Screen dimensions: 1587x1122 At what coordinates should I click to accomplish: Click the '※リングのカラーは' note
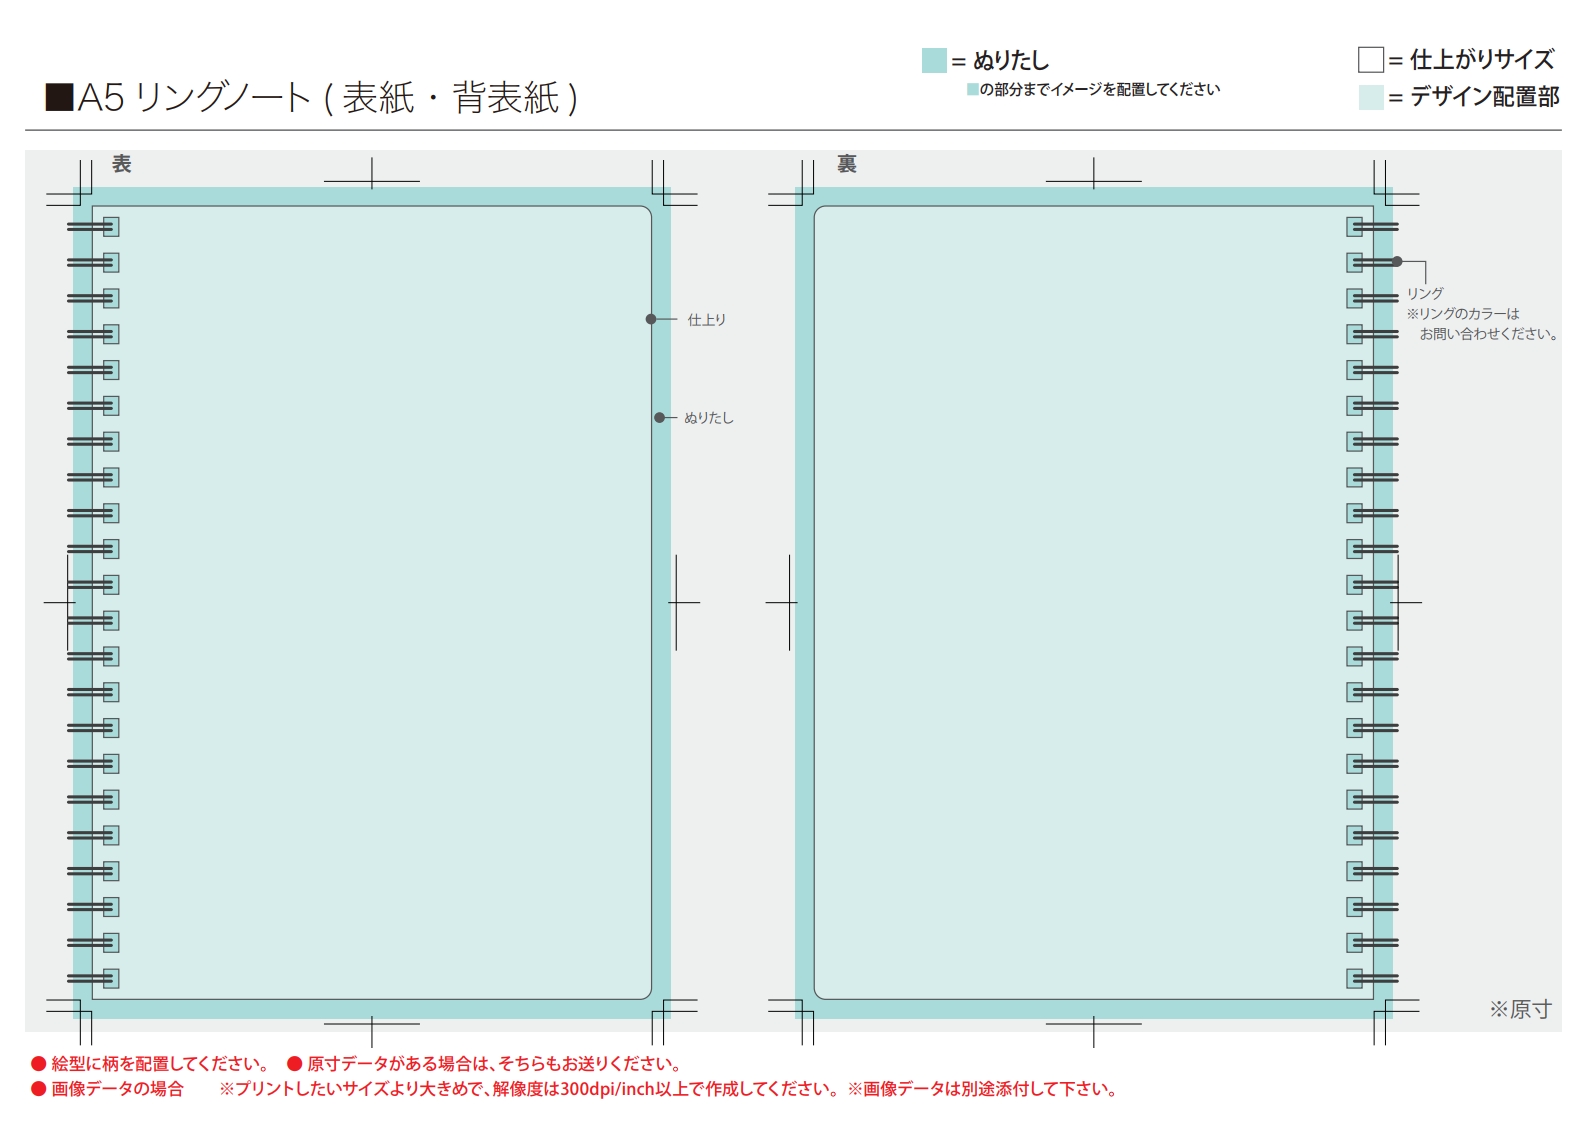click(x=1463, y=314)
